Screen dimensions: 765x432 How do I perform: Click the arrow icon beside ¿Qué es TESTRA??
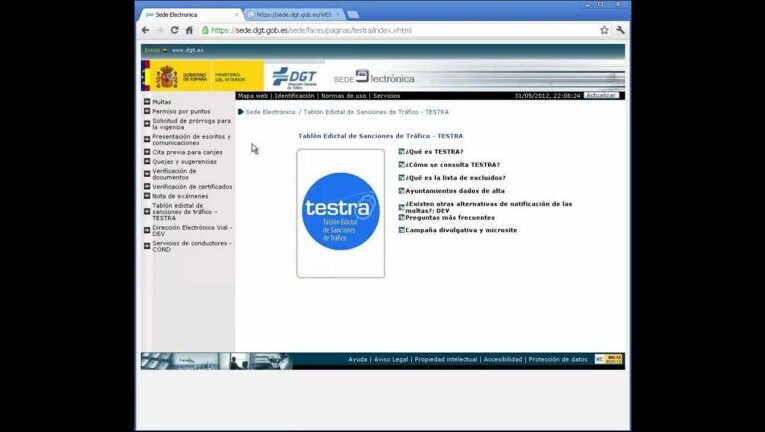[402, 152]
